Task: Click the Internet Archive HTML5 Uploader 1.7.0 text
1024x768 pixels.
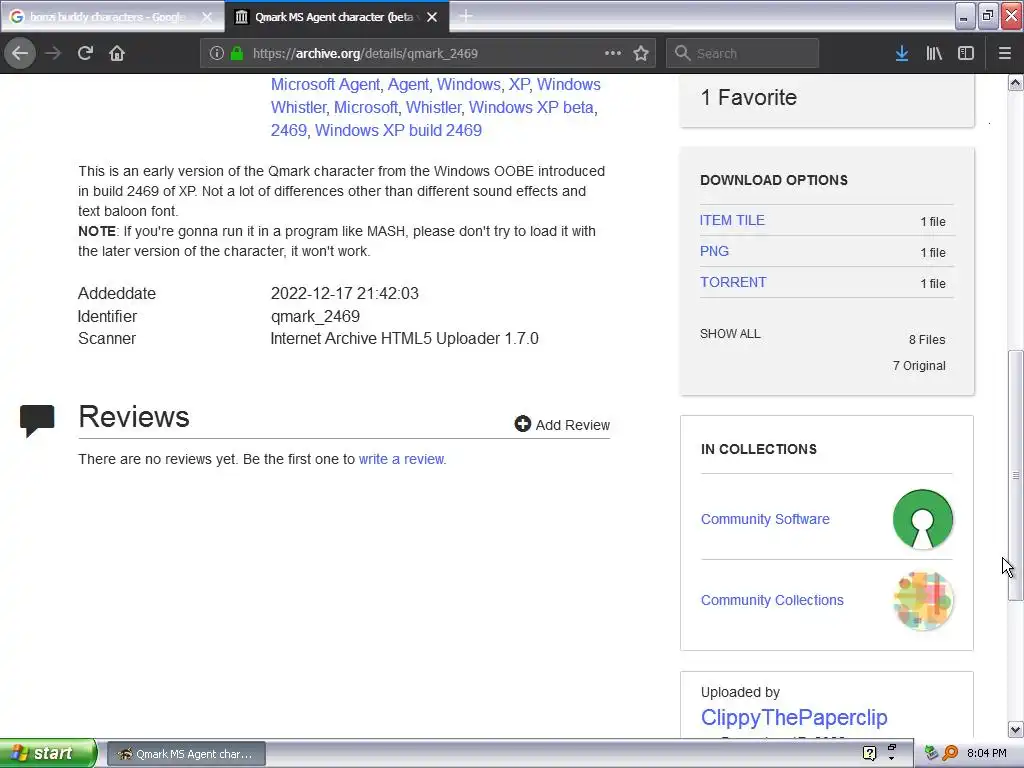Action: (404, 338)
